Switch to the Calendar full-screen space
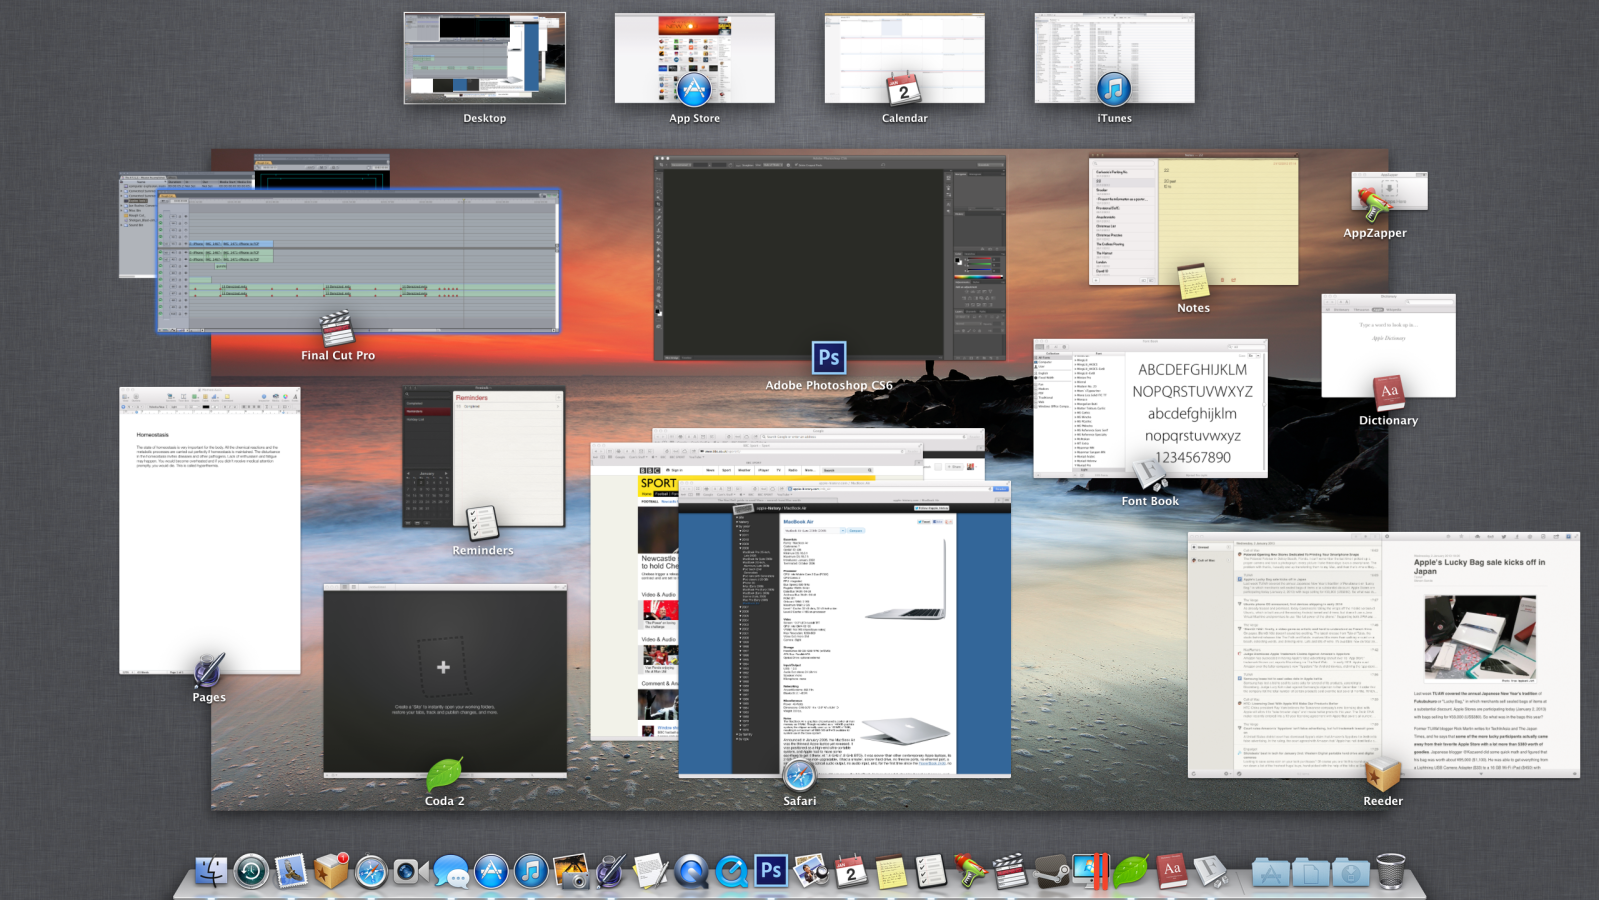The image size is (1599, 900). tap(904, 58)
